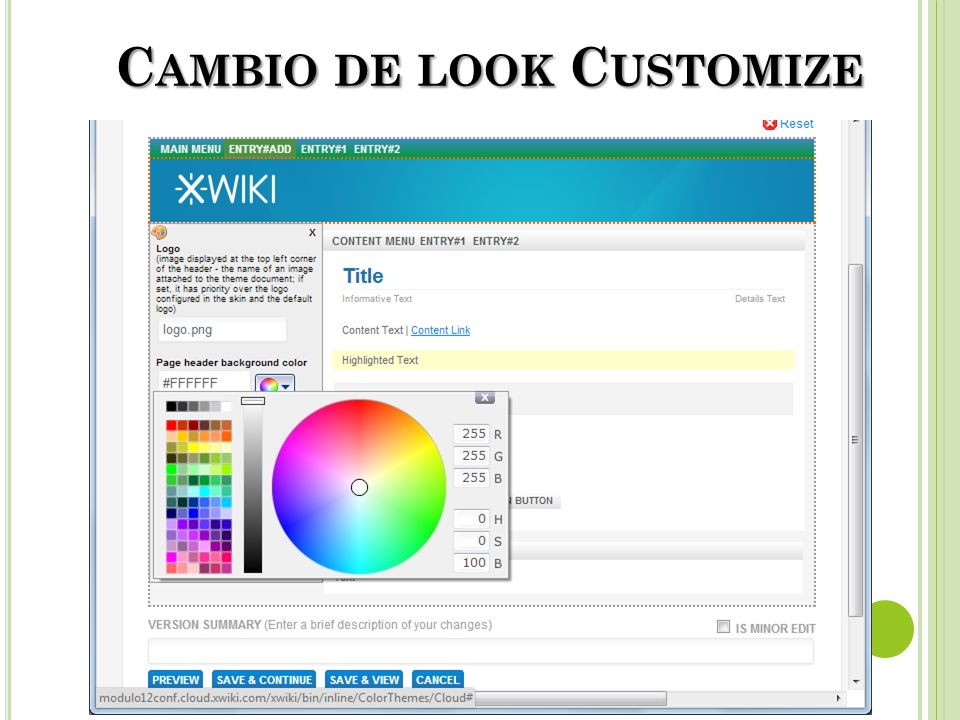Pick the black swatch in grayscale row
This screenshot has height=720, width=960.
(171, 406)
